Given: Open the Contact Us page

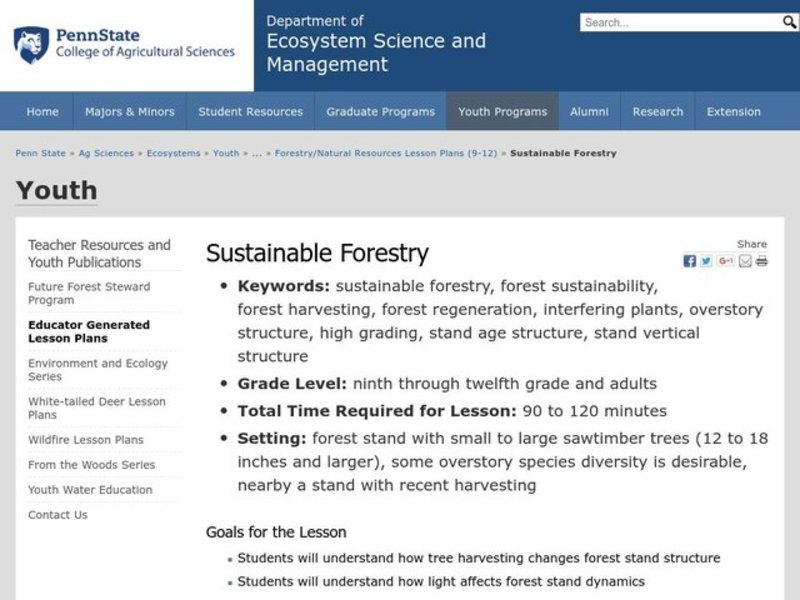Looking at the screenshot, I should click(x=57, y=514).
